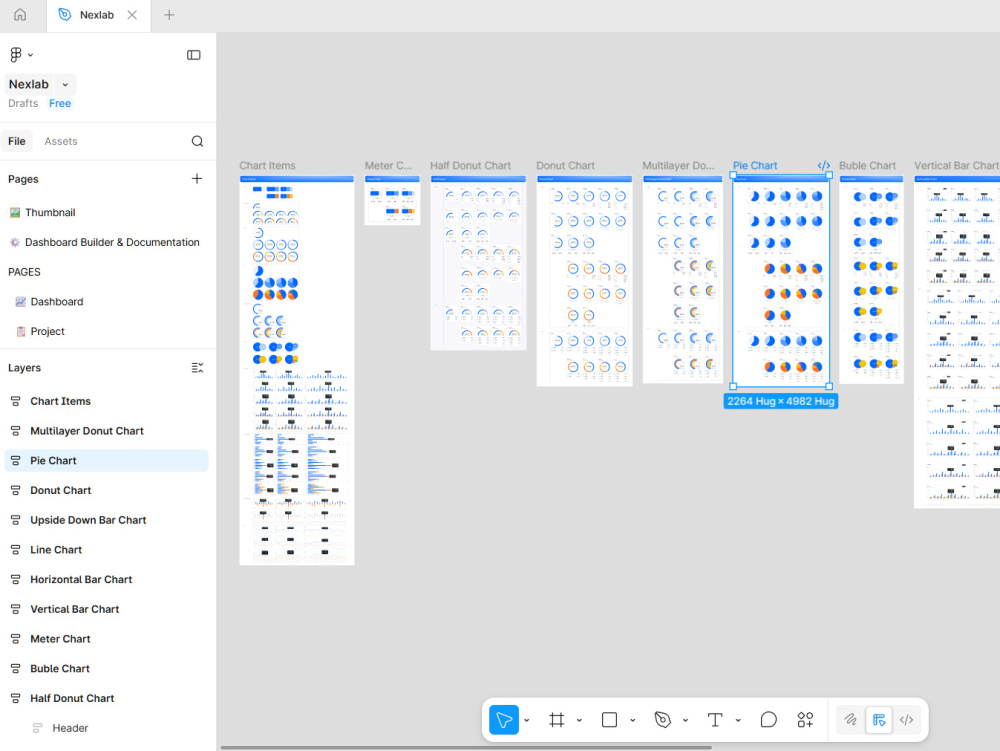
Task: Select the Line Chart layer
Action: coord(106,550)
